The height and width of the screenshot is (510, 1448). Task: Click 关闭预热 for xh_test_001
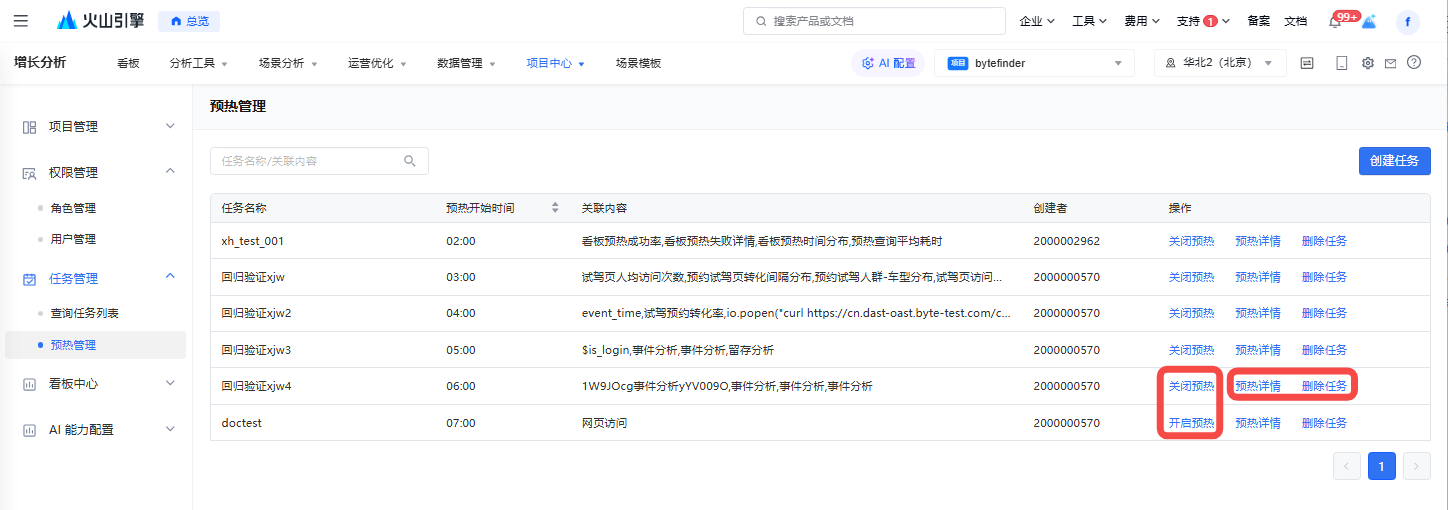click(x=1191, y=241)
